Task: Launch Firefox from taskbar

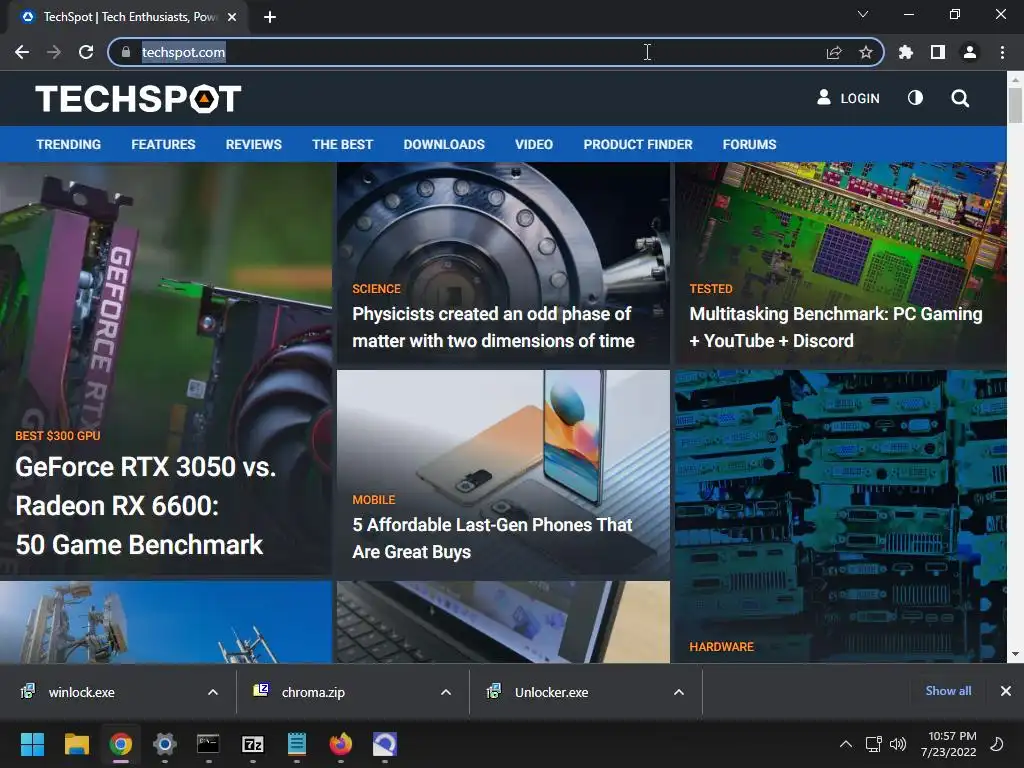Action: click(x=340, y=744)
